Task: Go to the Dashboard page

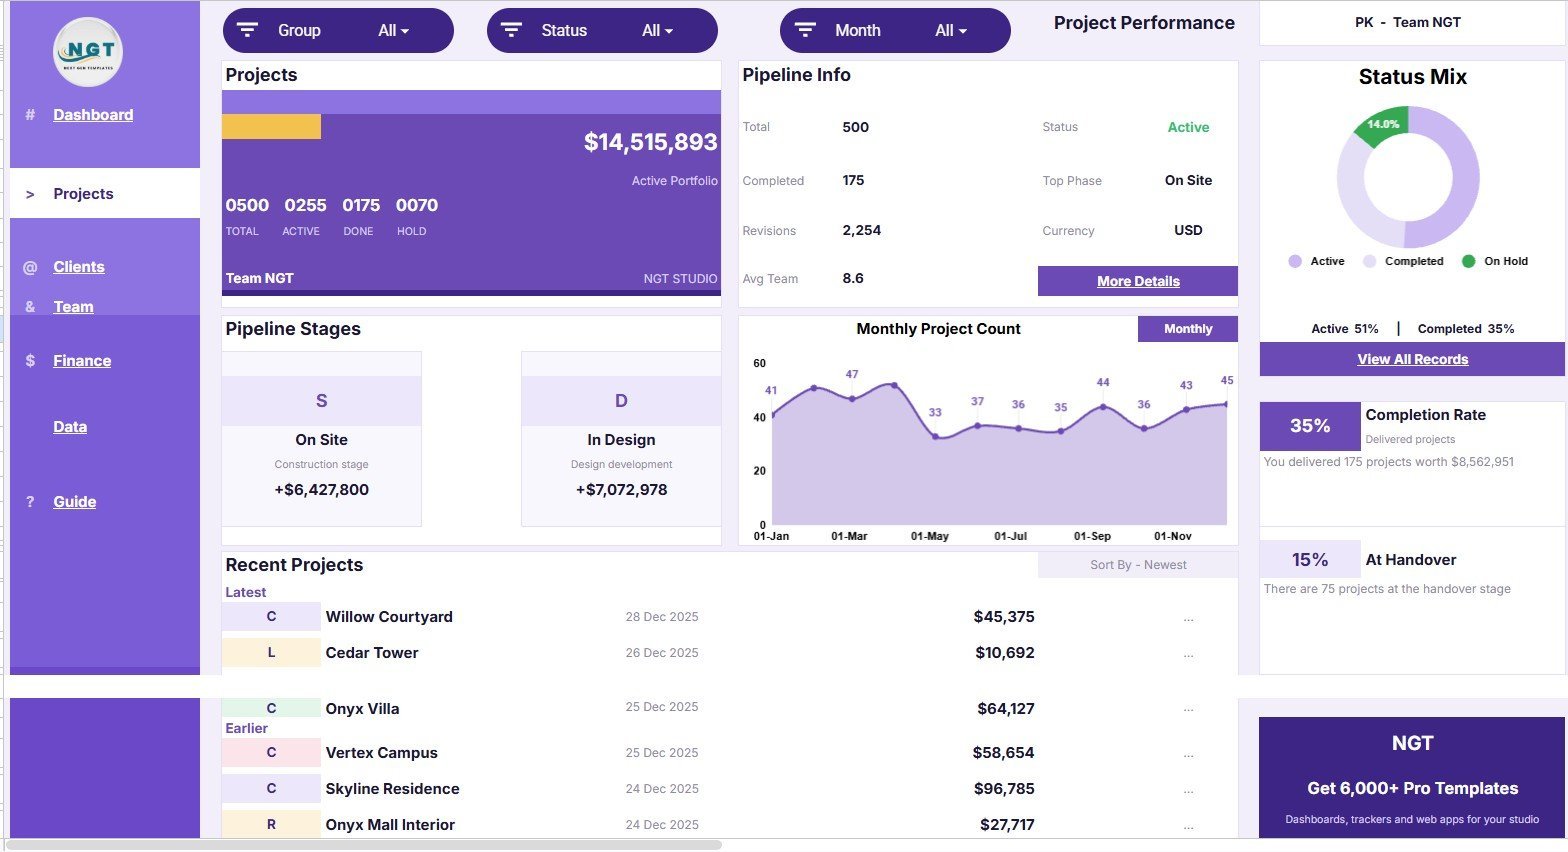Action: point(93,115)
